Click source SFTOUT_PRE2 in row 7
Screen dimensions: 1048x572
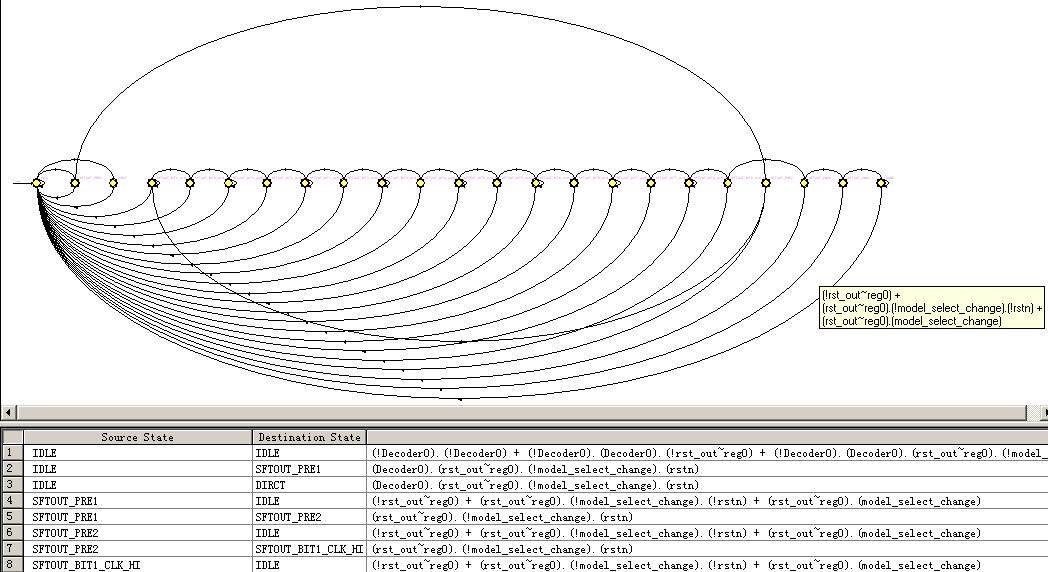138,549
